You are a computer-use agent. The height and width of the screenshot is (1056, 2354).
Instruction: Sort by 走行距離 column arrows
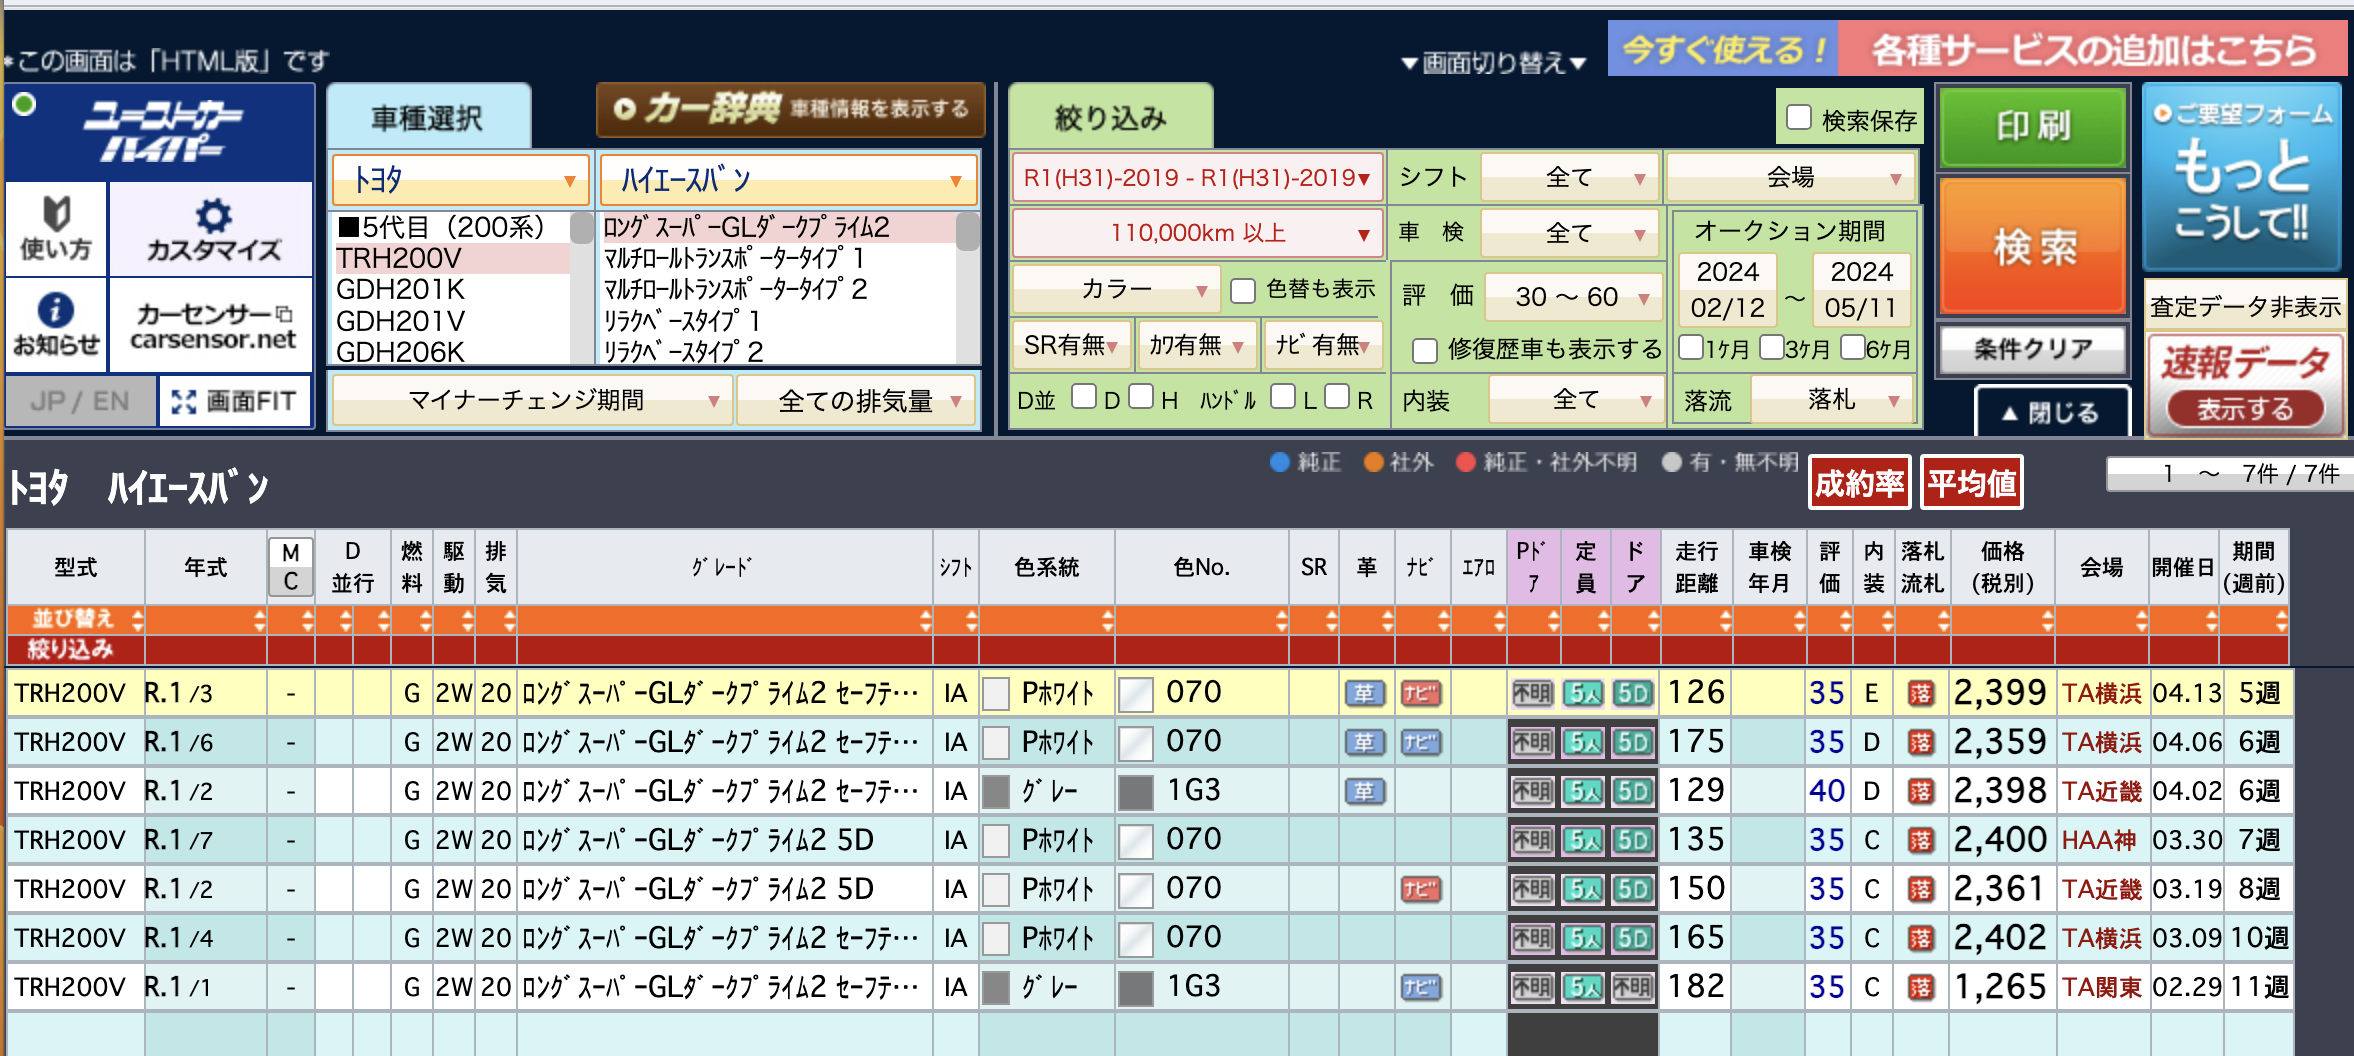tap(1725, 620)
